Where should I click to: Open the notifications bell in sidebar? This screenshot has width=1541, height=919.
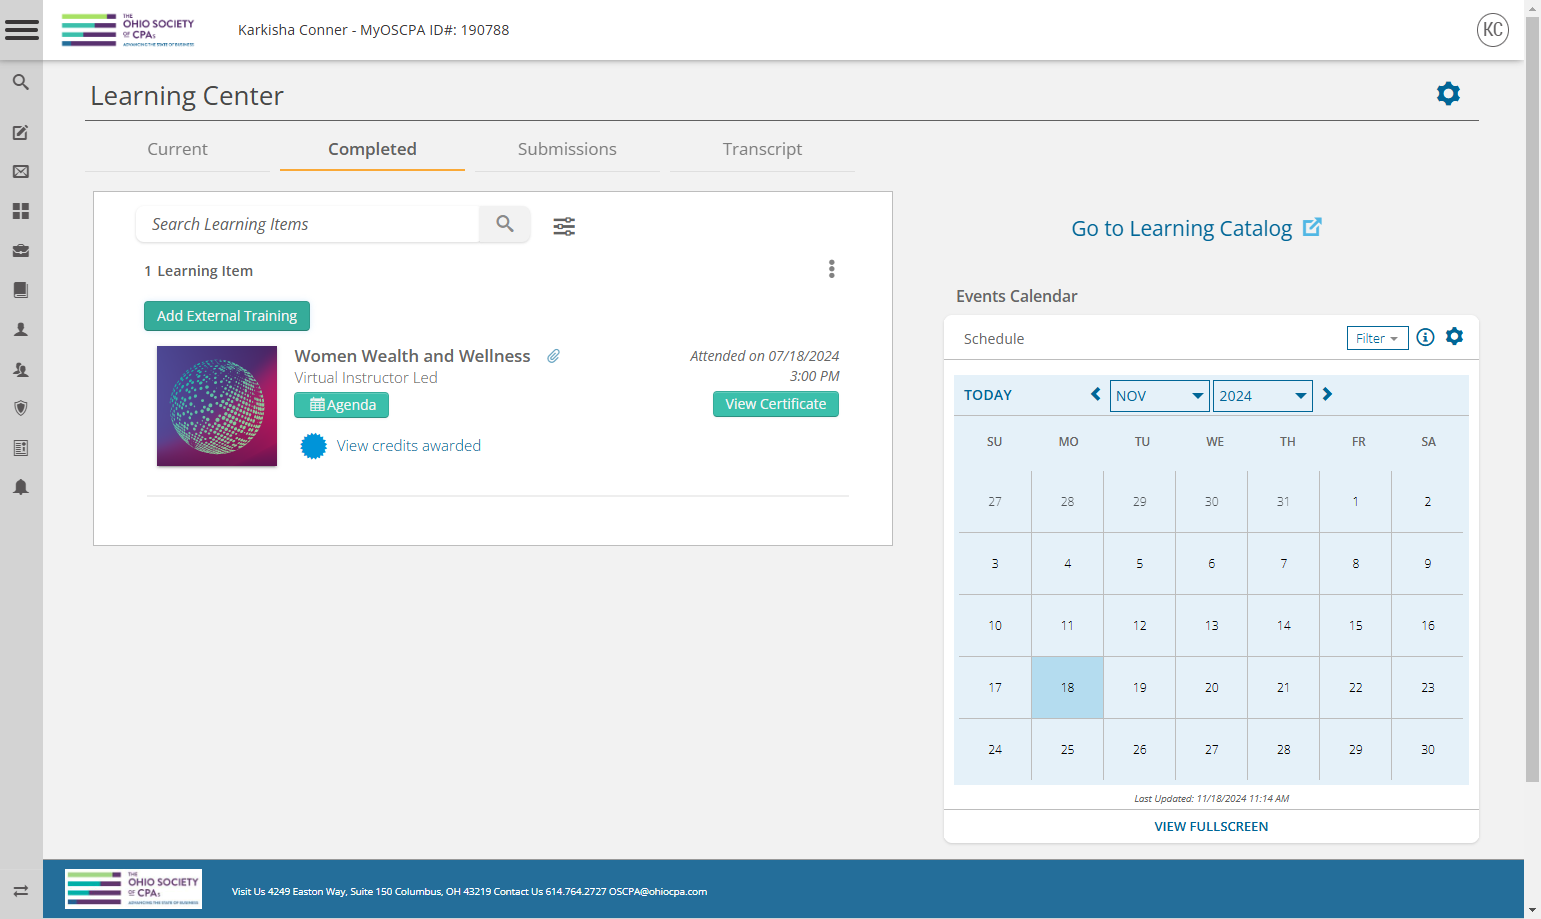20,487
